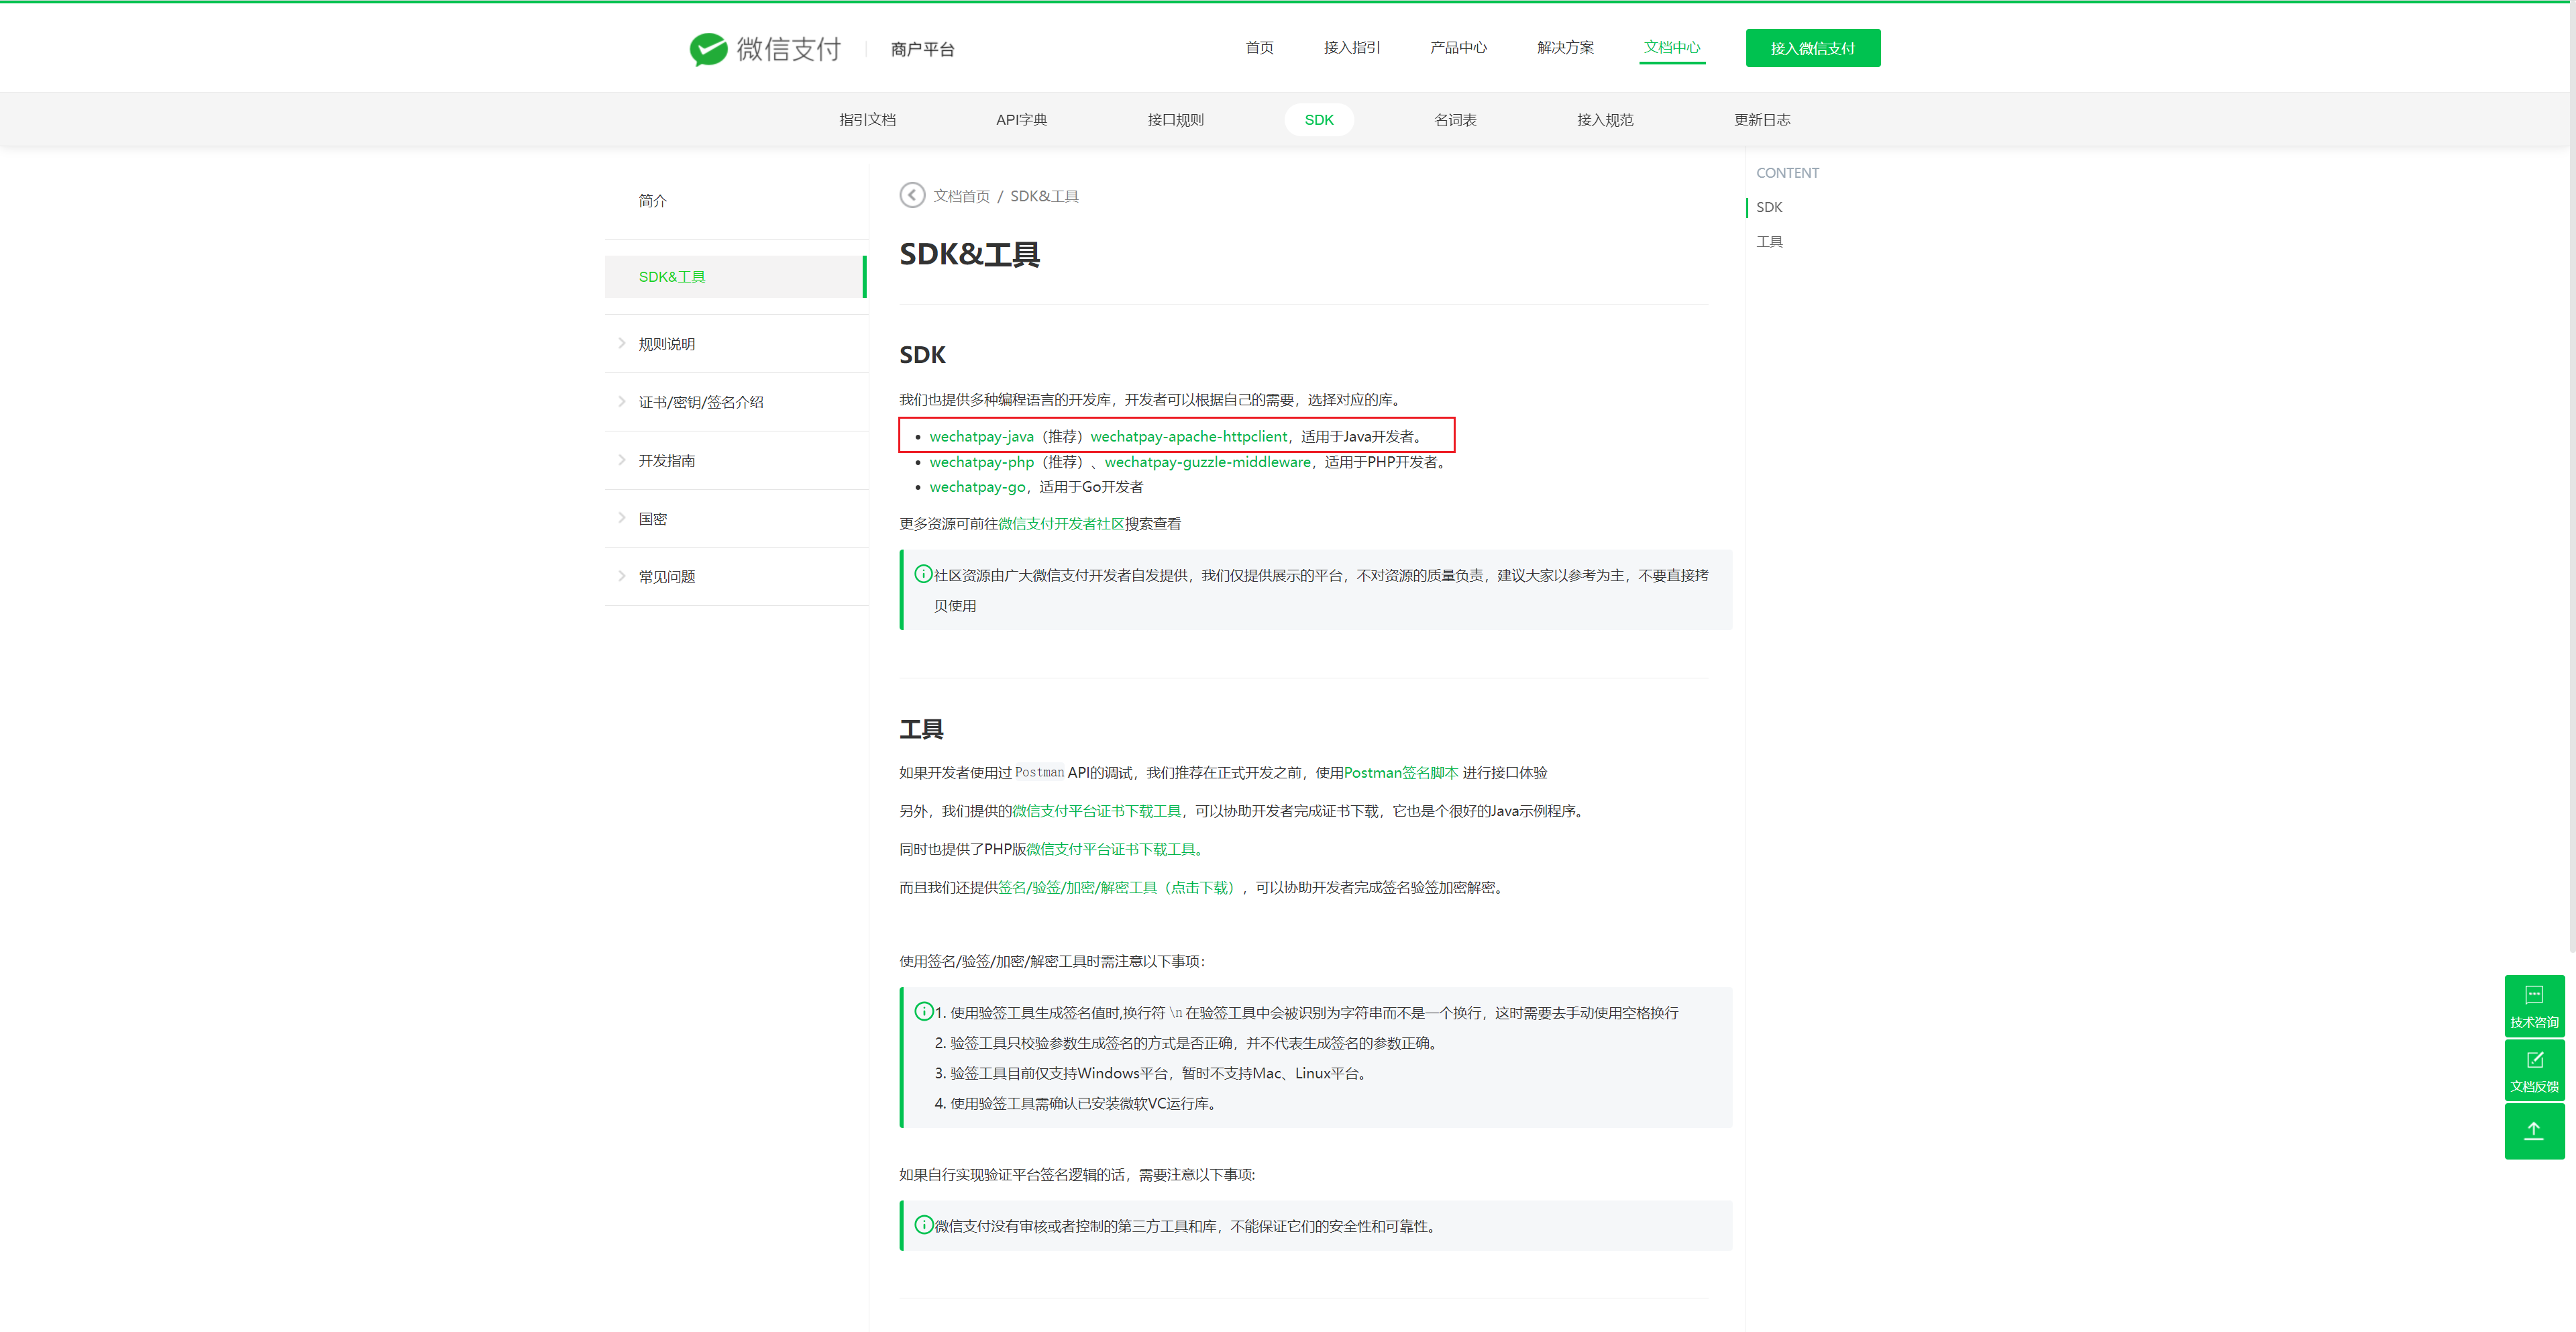
Task: Open Java 微信支付平台证书下载工具 link
Action: pyautogui.click(x=1096, y=811)
